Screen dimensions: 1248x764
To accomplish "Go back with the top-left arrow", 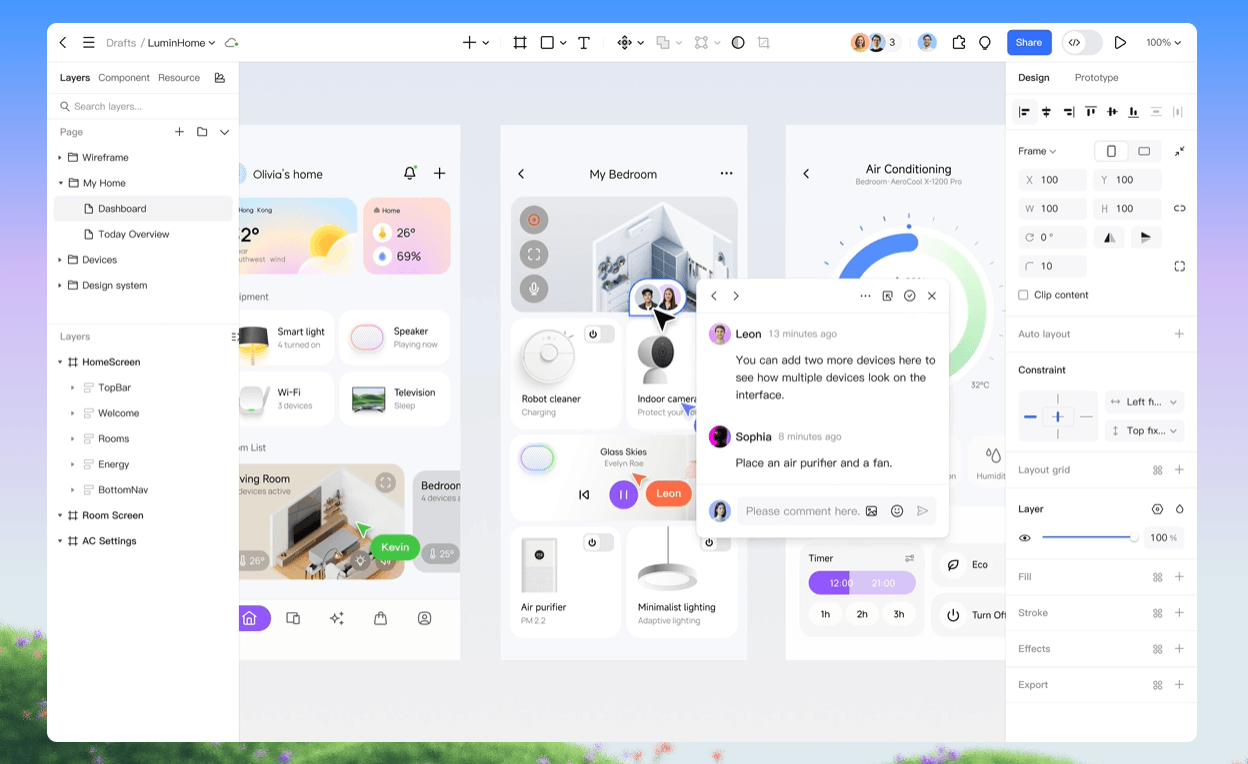I will point(63,43).
